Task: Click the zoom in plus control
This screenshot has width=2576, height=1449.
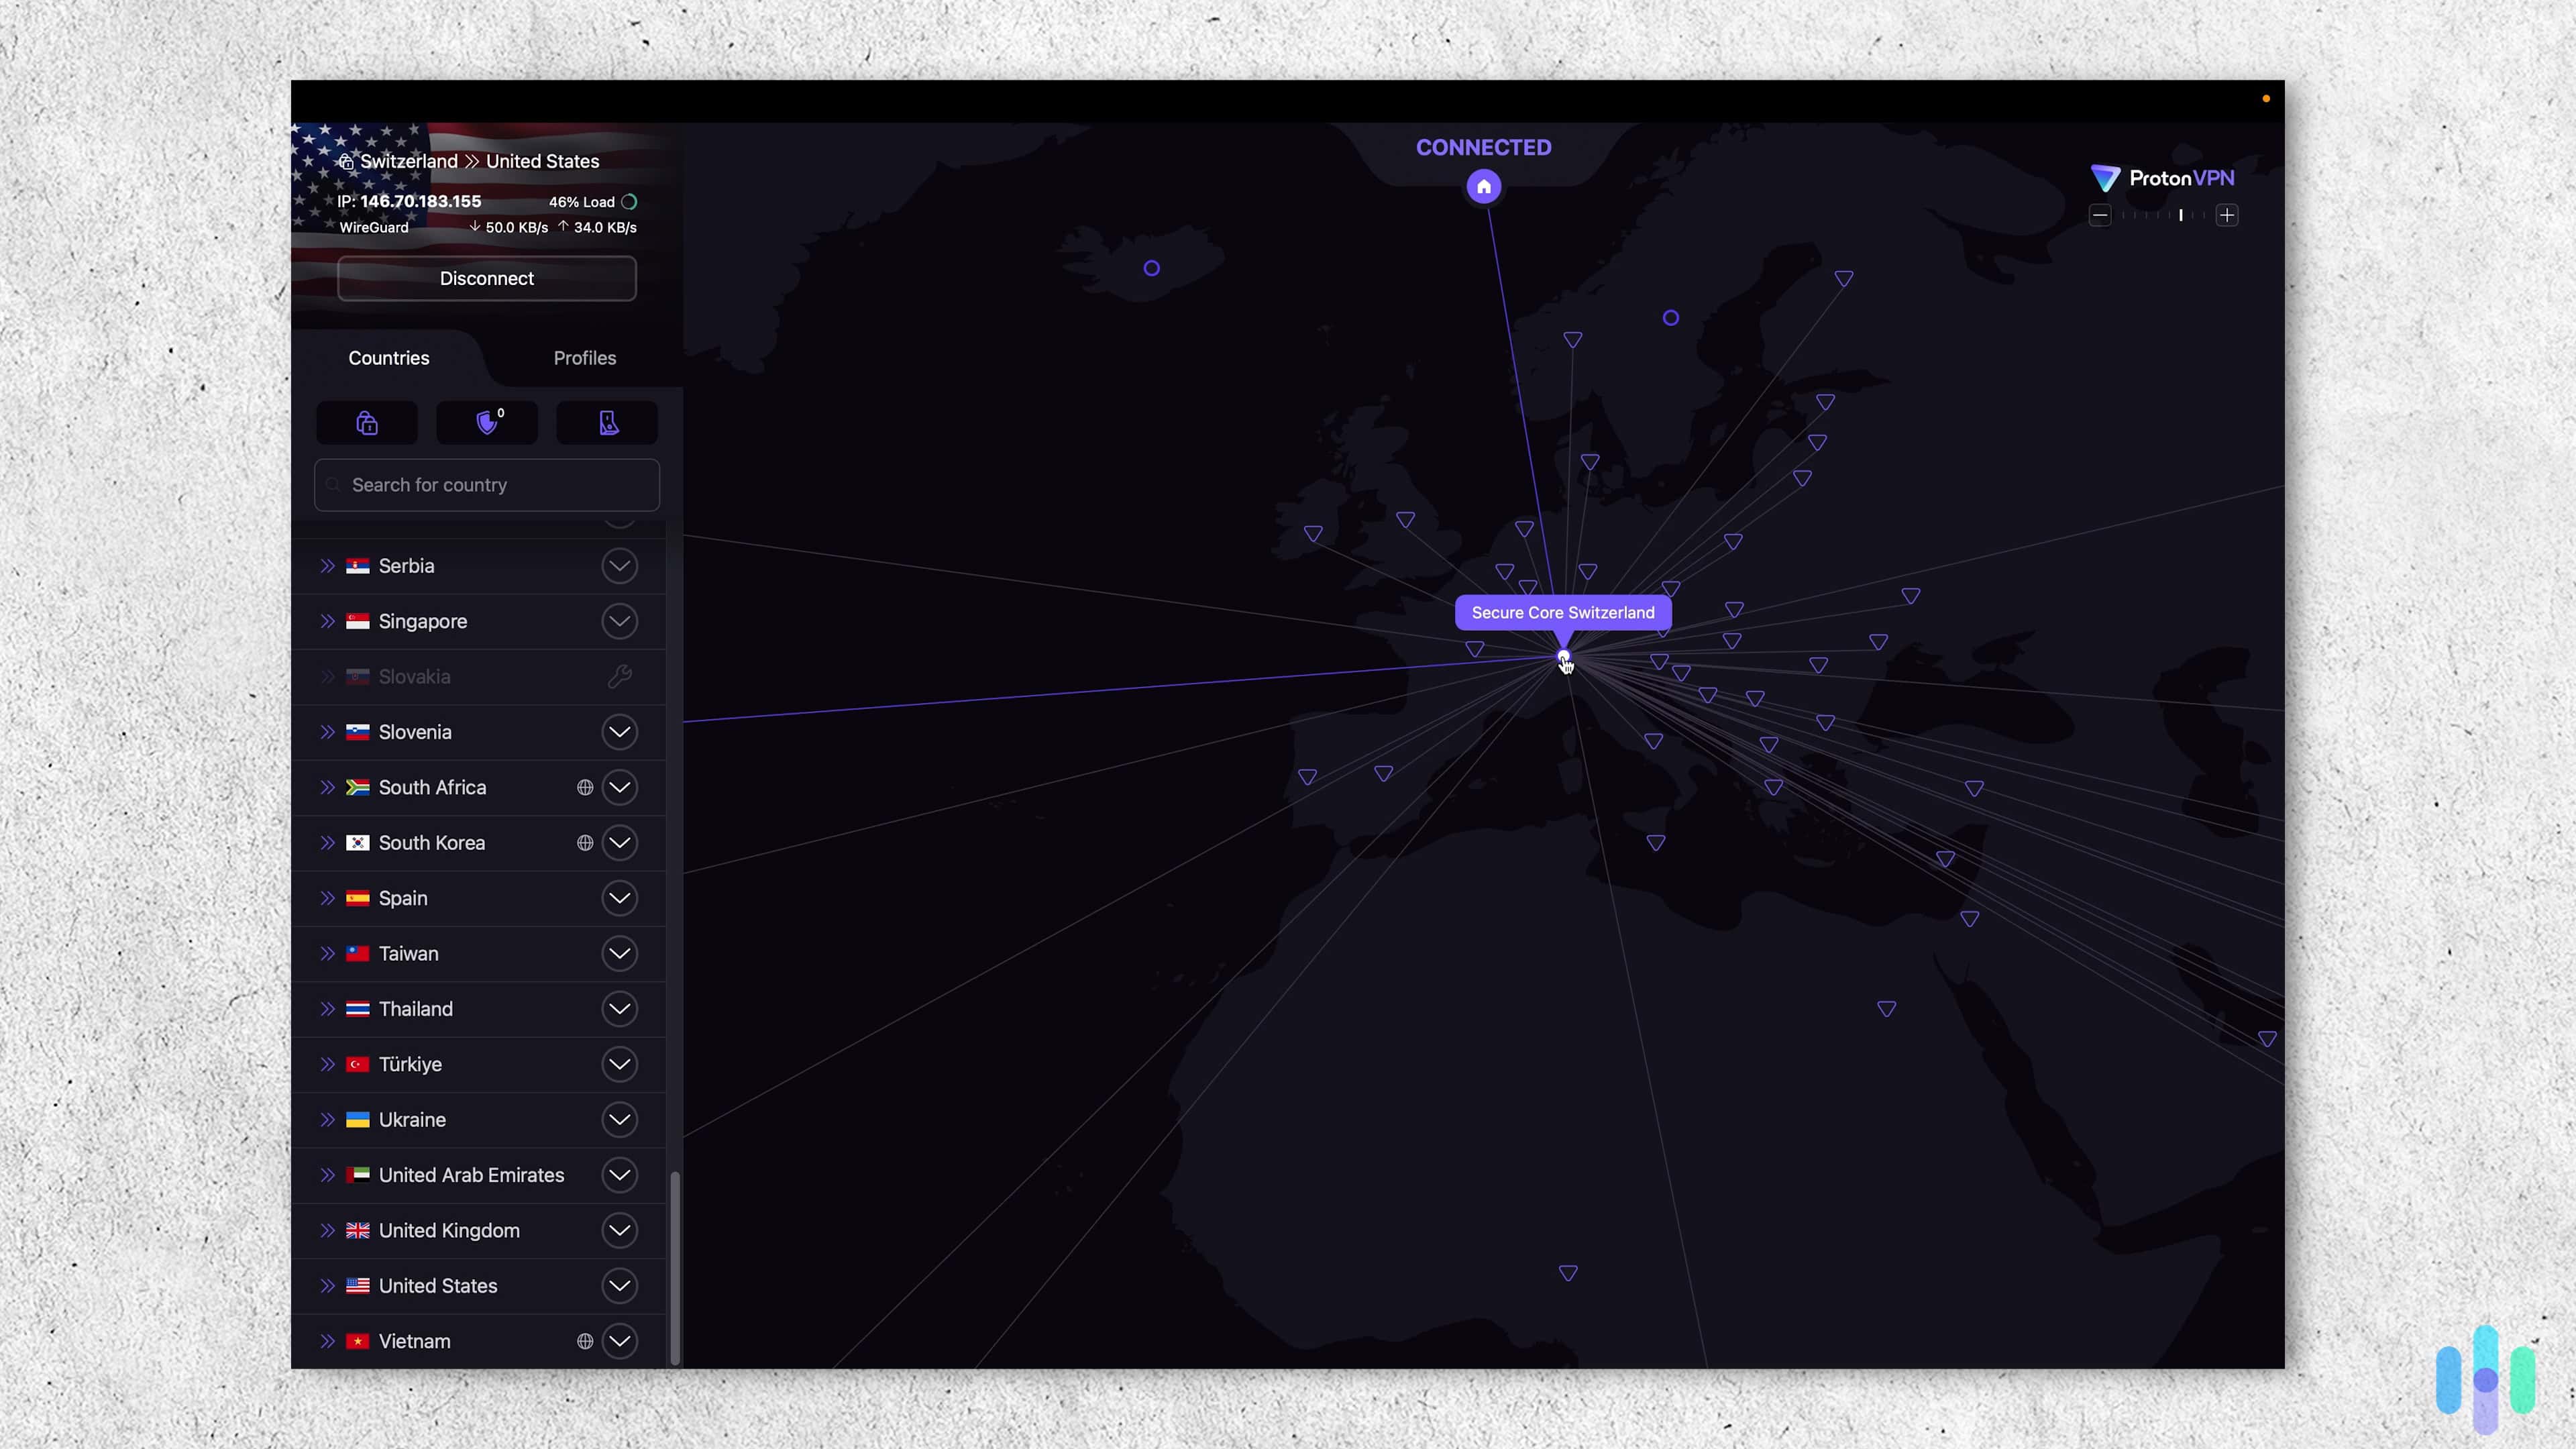Action: click(2228, 215)
